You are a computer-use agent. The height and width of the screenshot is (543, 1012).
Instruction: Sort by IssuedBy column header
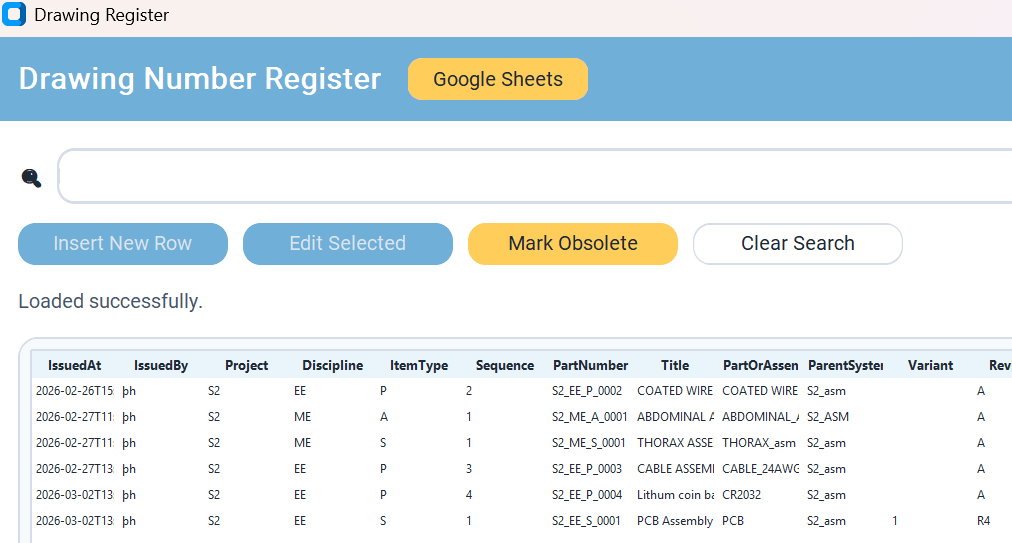(x=161, y=365)
